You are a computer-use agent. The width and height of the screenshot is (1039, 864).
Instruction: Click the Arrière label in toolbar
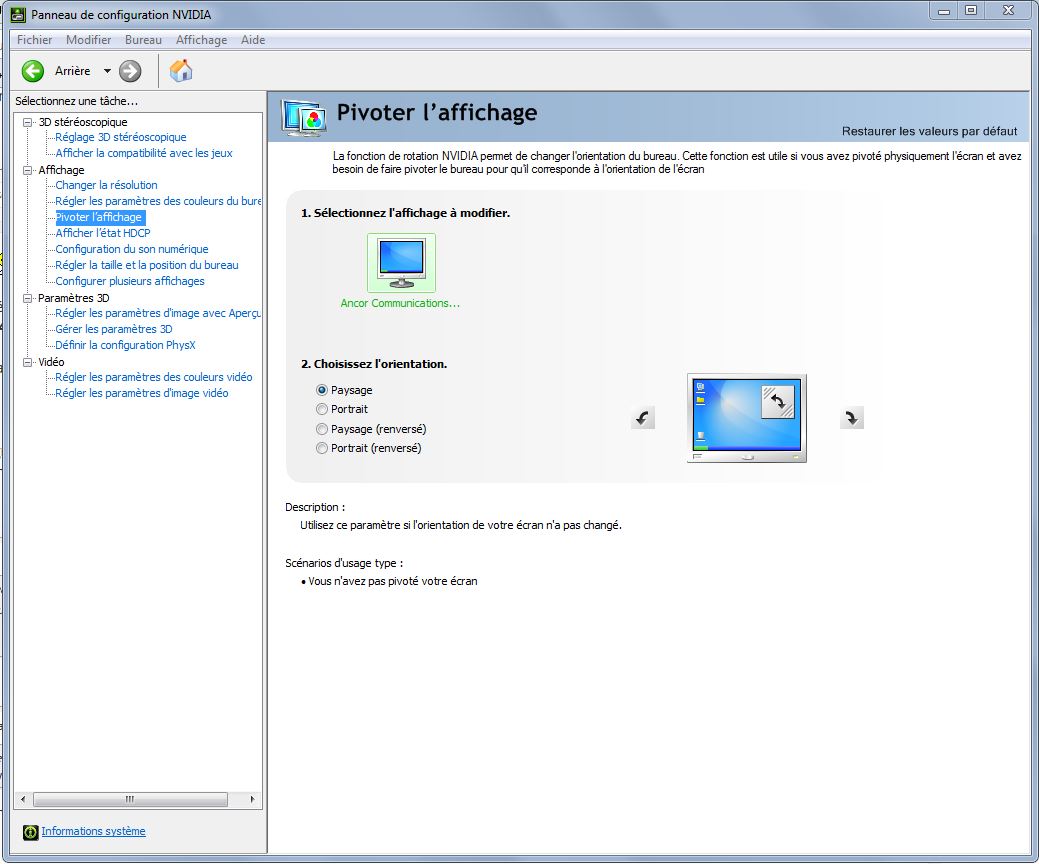coord(72,71)
